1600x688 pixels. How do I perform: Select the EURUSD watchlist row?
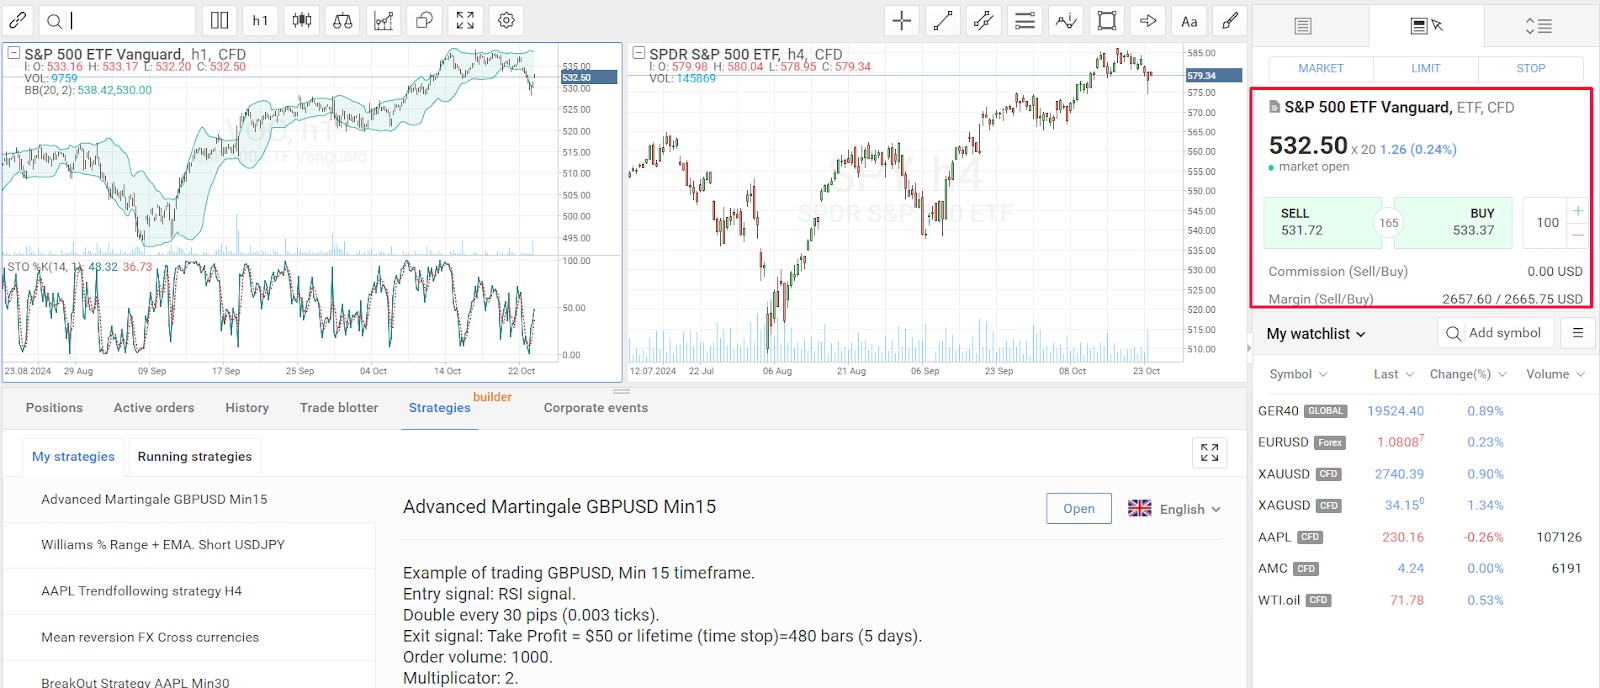point(1423,442)
